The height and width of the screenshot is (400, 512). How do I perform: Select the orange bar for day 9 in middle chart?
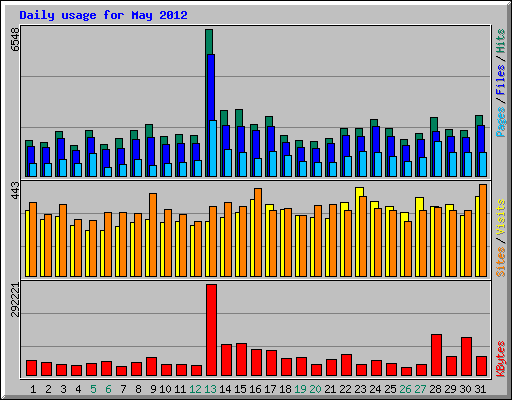click(153, 235)
